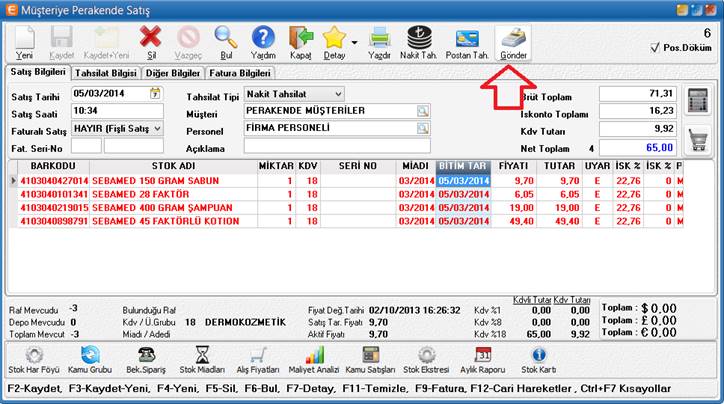Open the Fatura Bilgileri tab
The width and height of the screenshot is (724, 404).
click(239, 73)
